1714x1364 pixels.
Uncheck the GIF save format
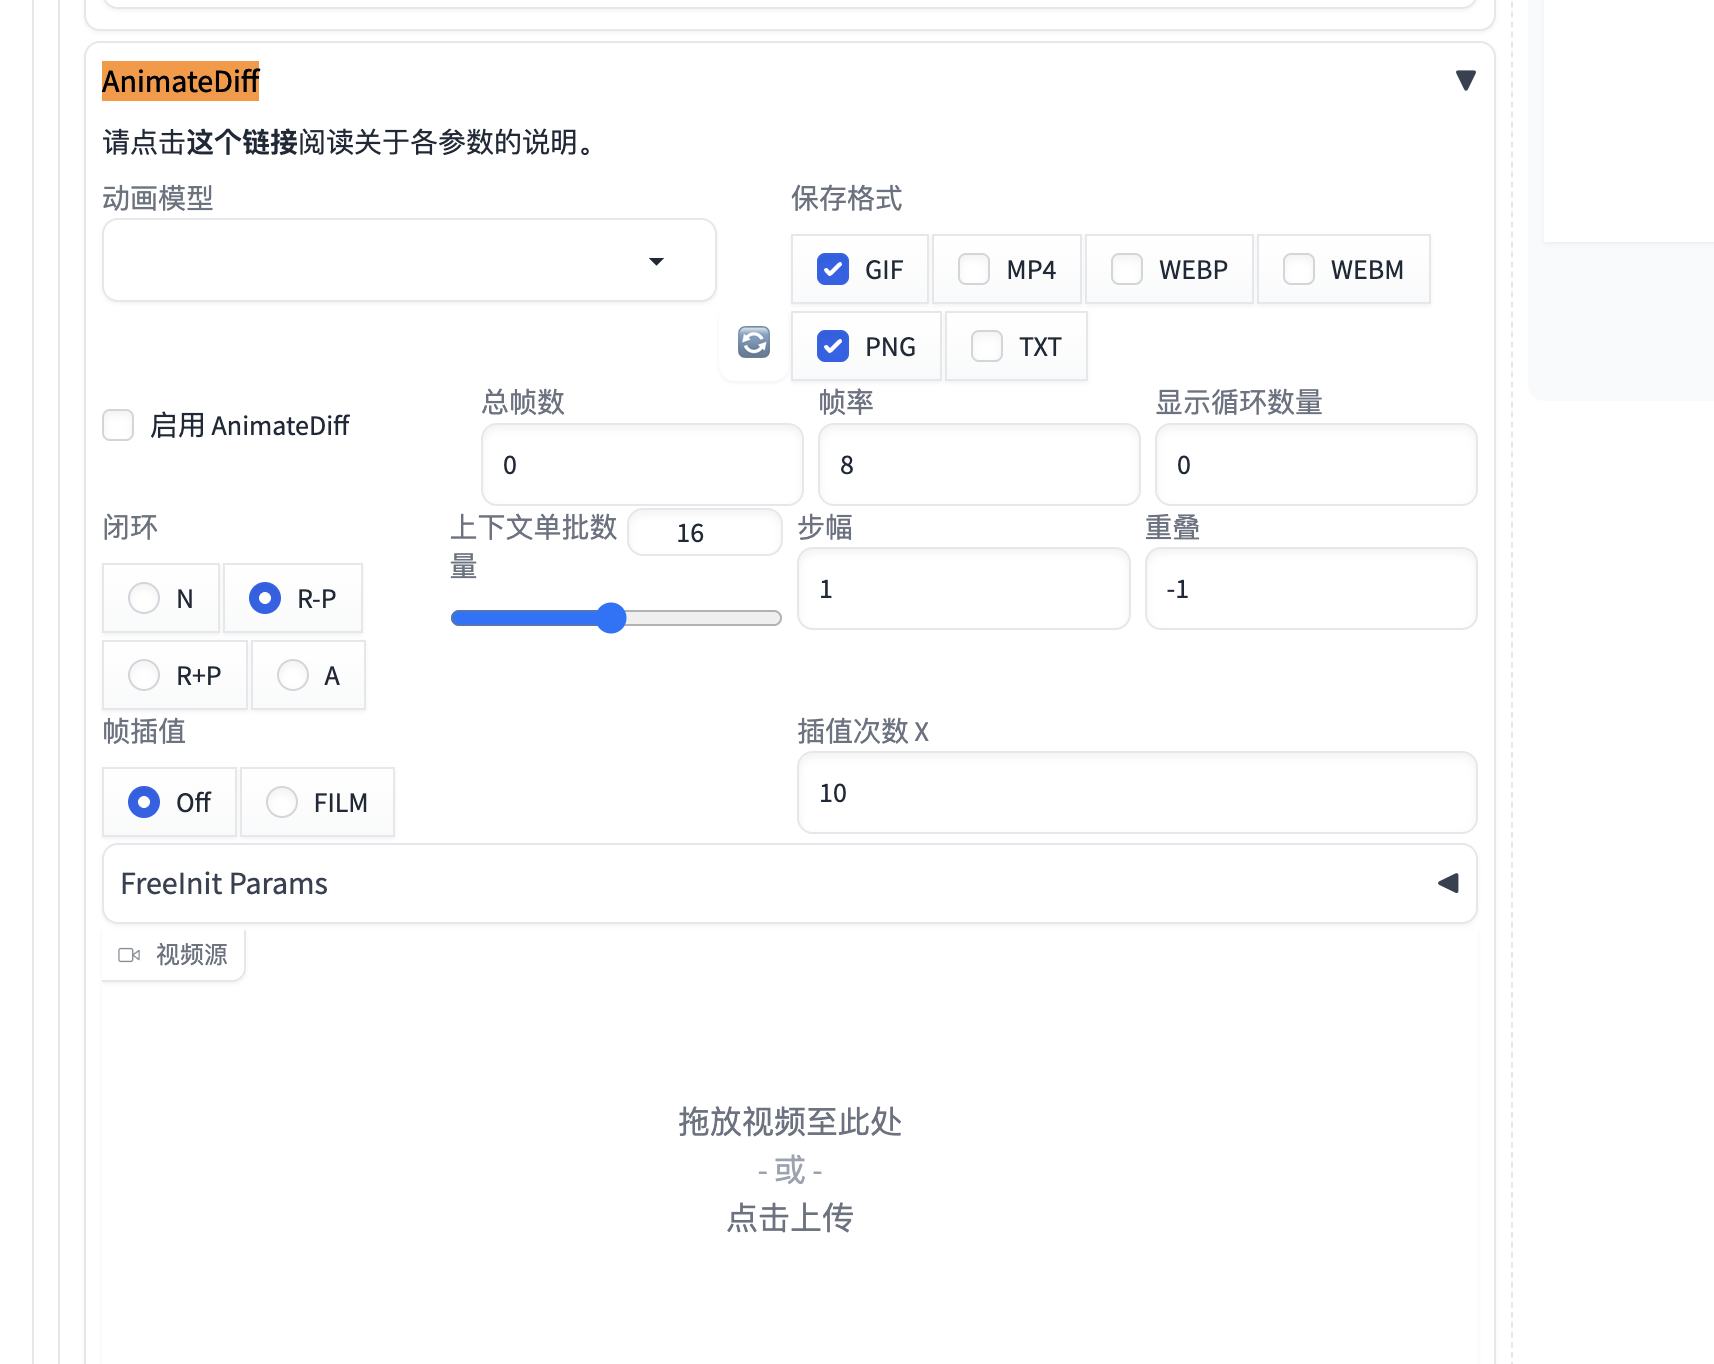(833, 269)
